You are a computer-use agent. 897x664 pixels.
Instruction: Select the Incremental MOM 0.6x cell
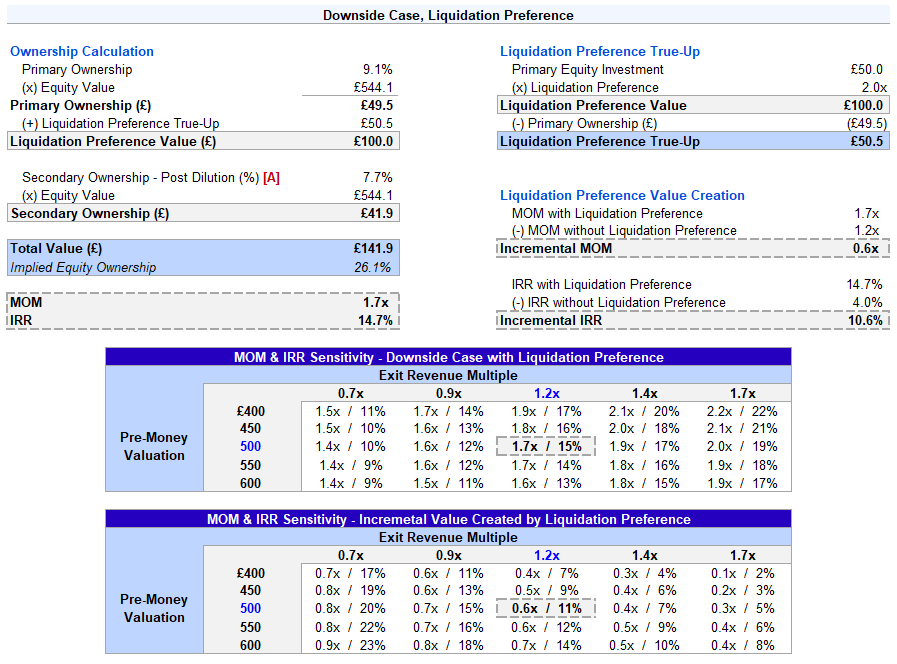pyautogui.click(x=866, y=249)
